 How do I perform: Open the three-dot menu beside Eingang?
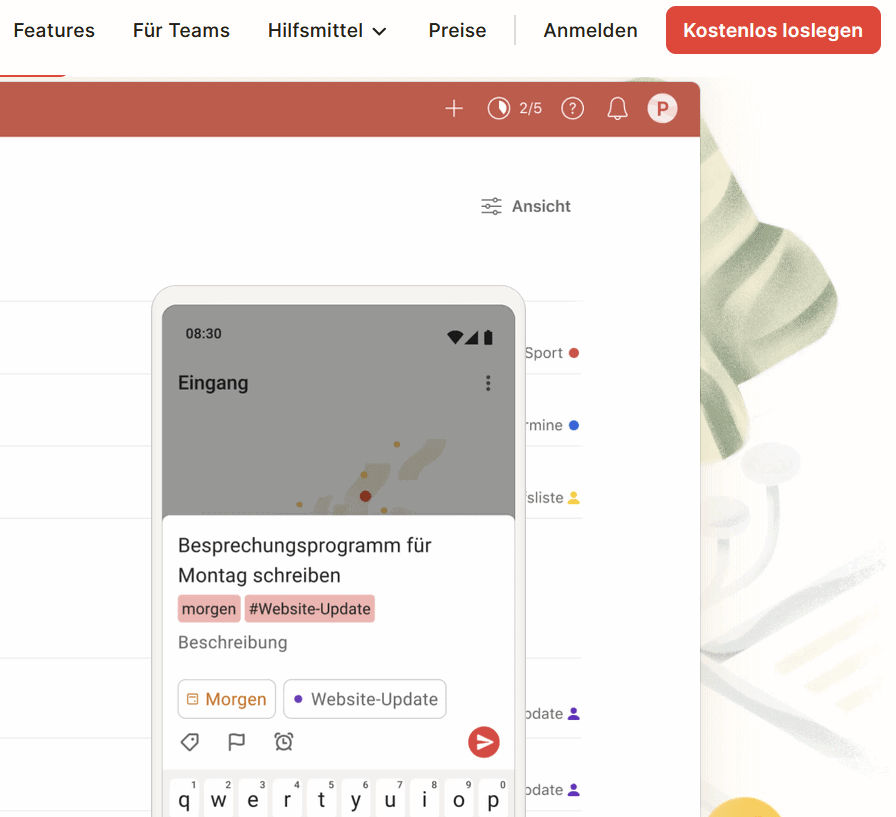(x=488, y=383)
